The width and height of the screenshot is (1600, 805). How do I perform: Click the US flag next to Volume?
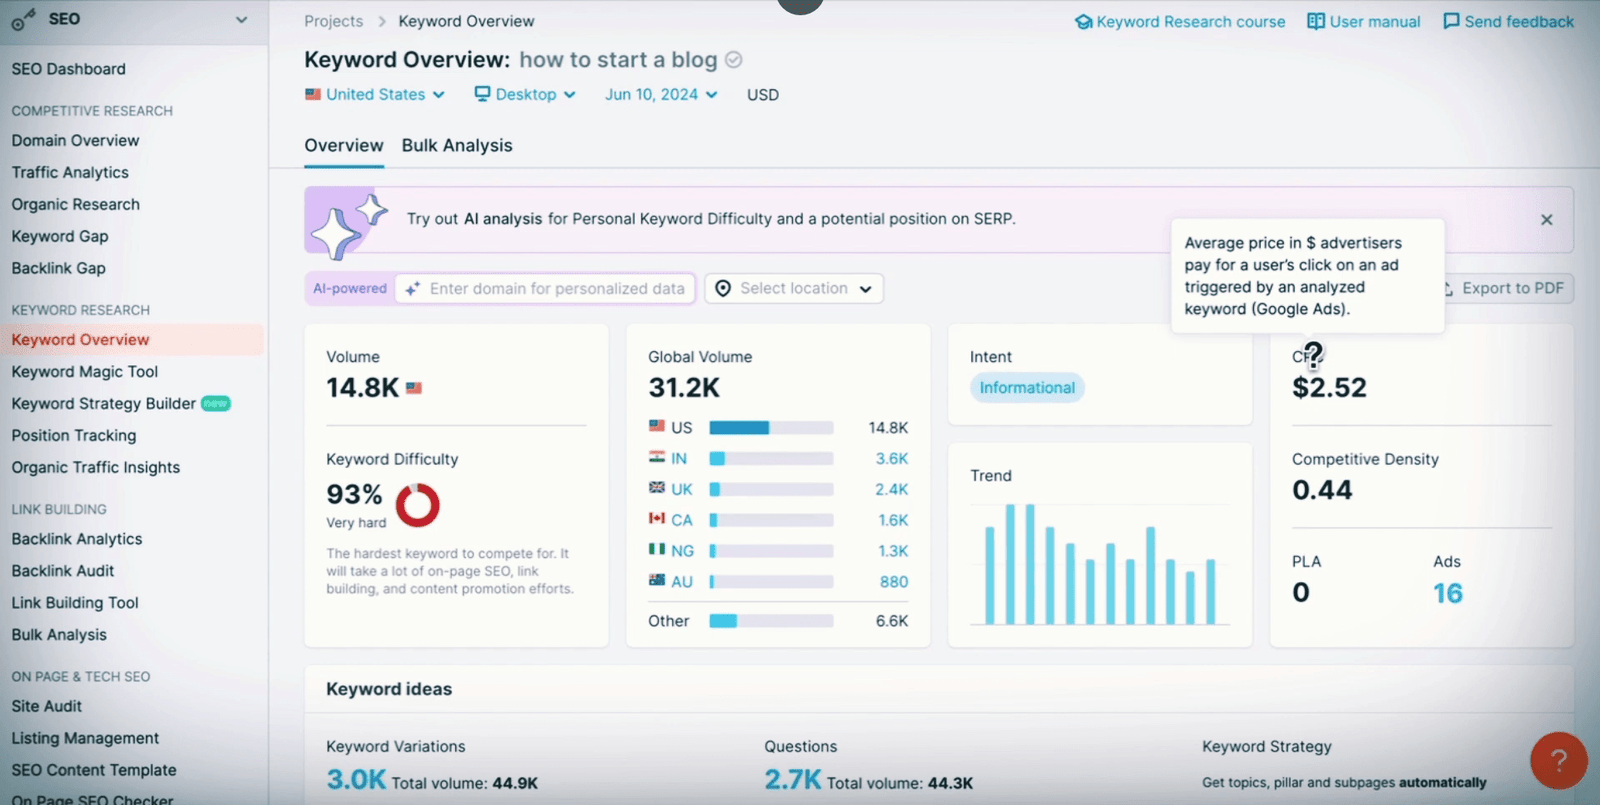pos(414,388)
